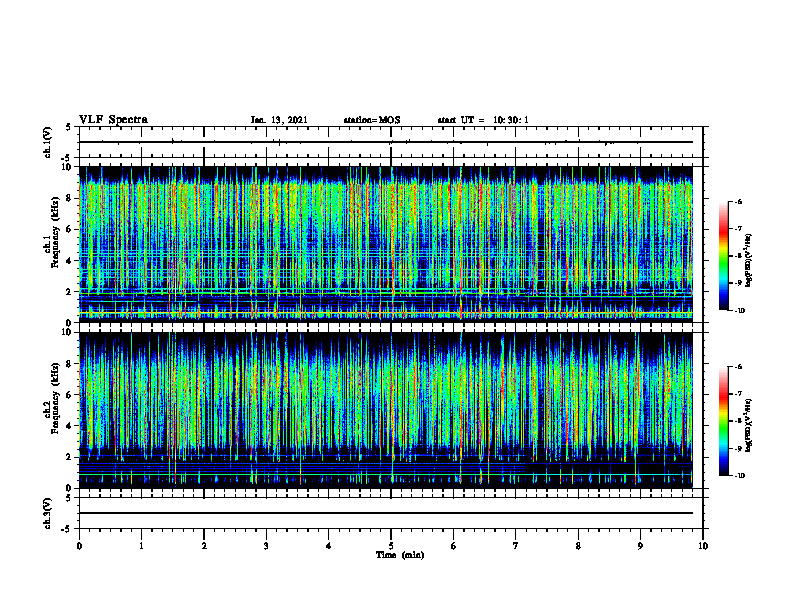This screenshot has width=792, height=612.
Task: Click the "-10" tick on ch.2 colorbar
Action: 739,476
